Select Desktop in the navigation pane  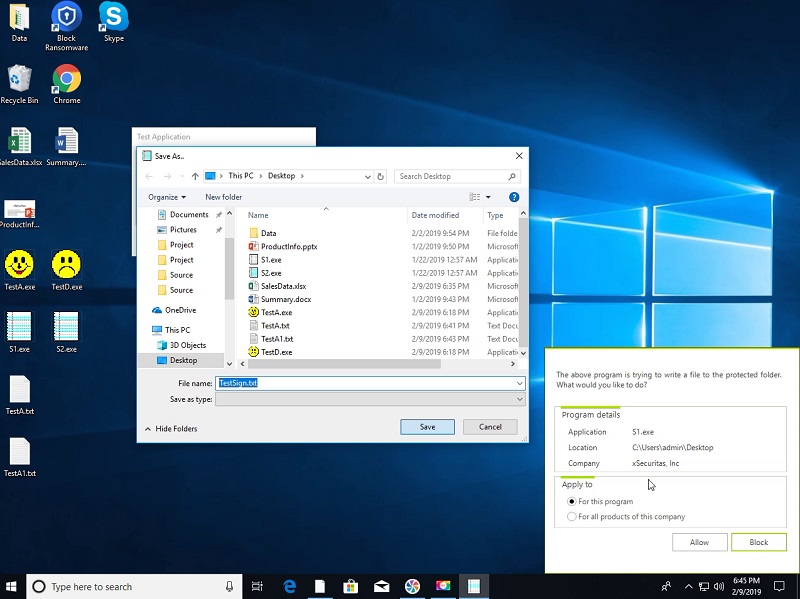tap(181, 360)
